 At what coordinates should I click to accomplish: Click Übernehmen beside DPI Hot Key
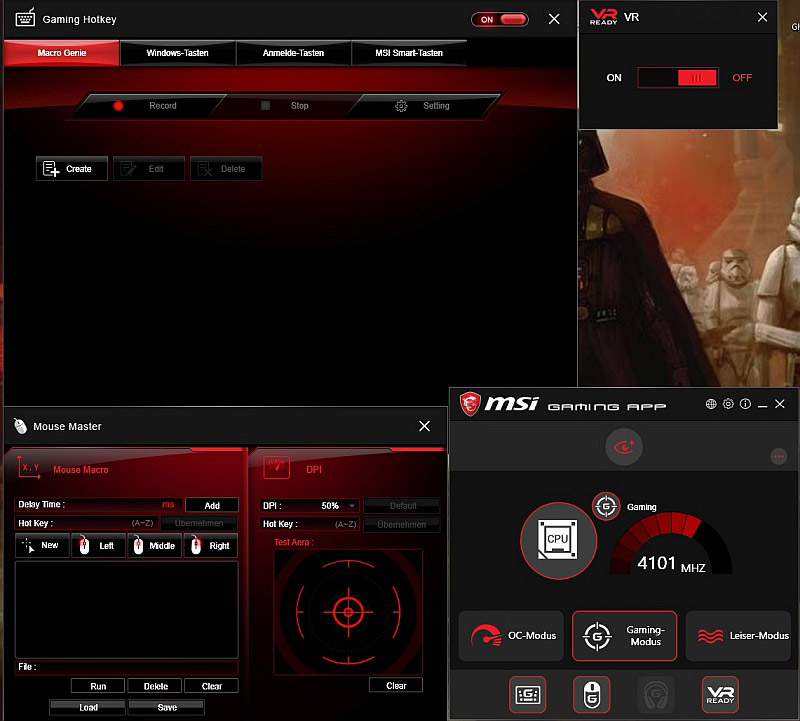(x=402, y=524)
